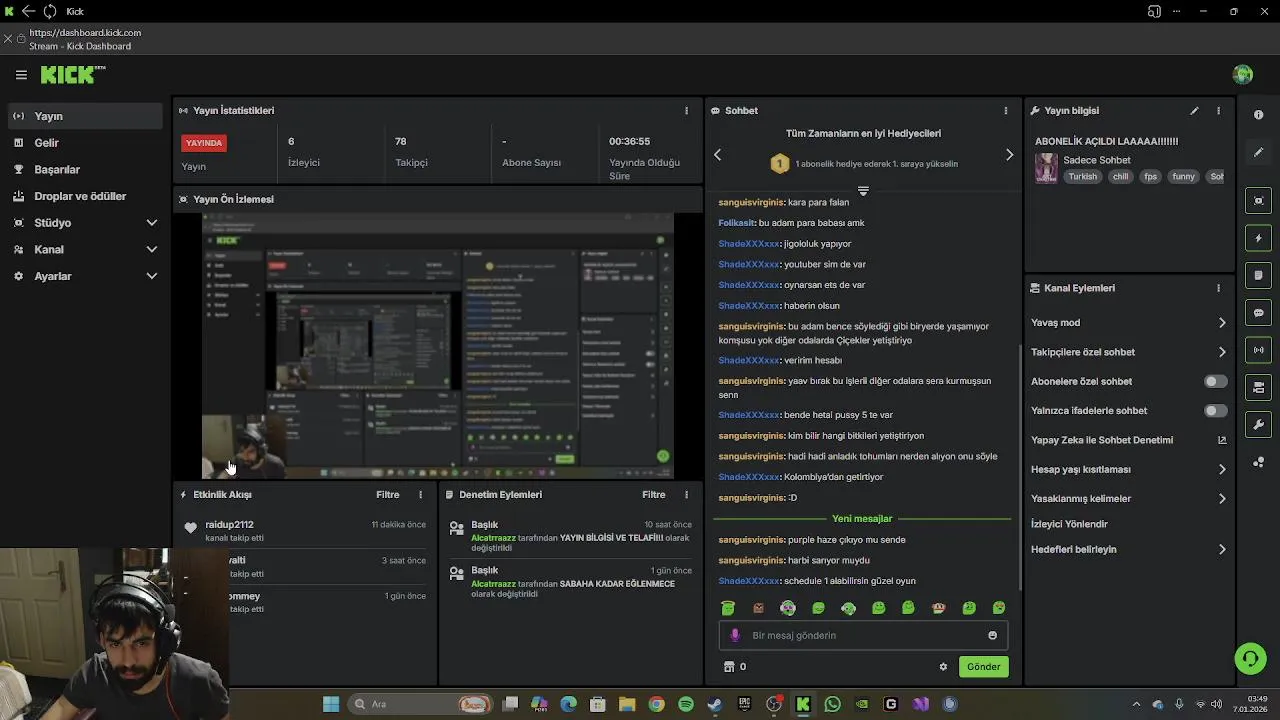Expand Takipçilere özel sohbet options
Screen dimensions: 1280x720
pos(1221,352)
